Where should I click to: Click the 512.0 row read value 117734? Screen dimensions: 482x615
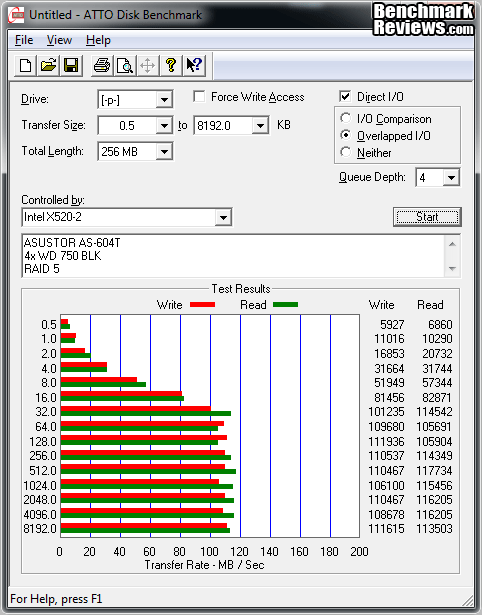point(434,471)
